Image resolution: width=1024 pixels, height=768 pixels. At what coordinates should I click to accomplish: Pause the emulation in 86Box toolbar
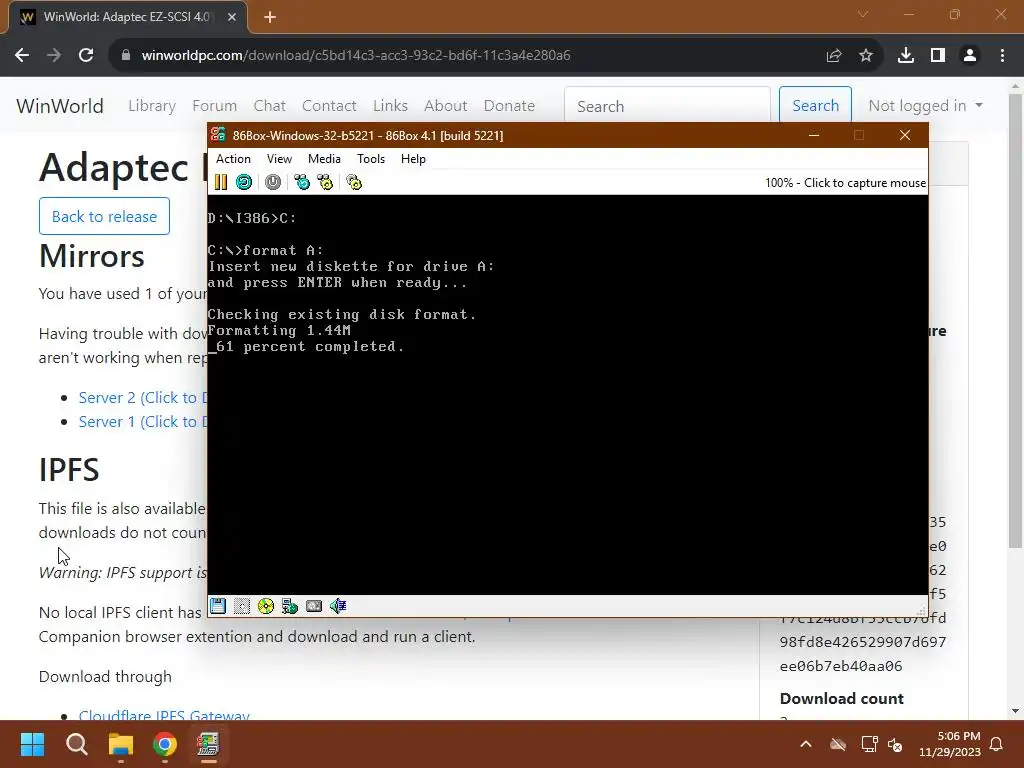221,182
